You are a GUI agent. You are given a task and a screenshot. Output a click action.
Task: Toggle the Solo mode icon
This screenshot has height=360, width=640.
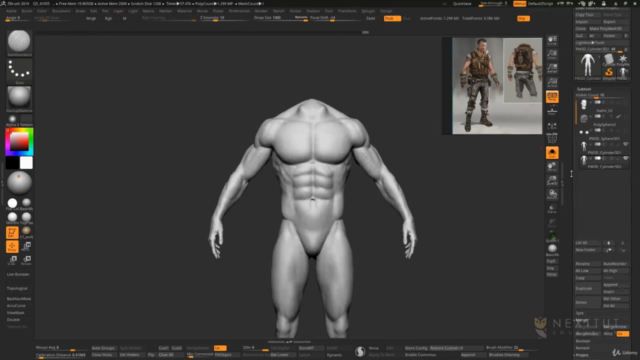(552, 153)
